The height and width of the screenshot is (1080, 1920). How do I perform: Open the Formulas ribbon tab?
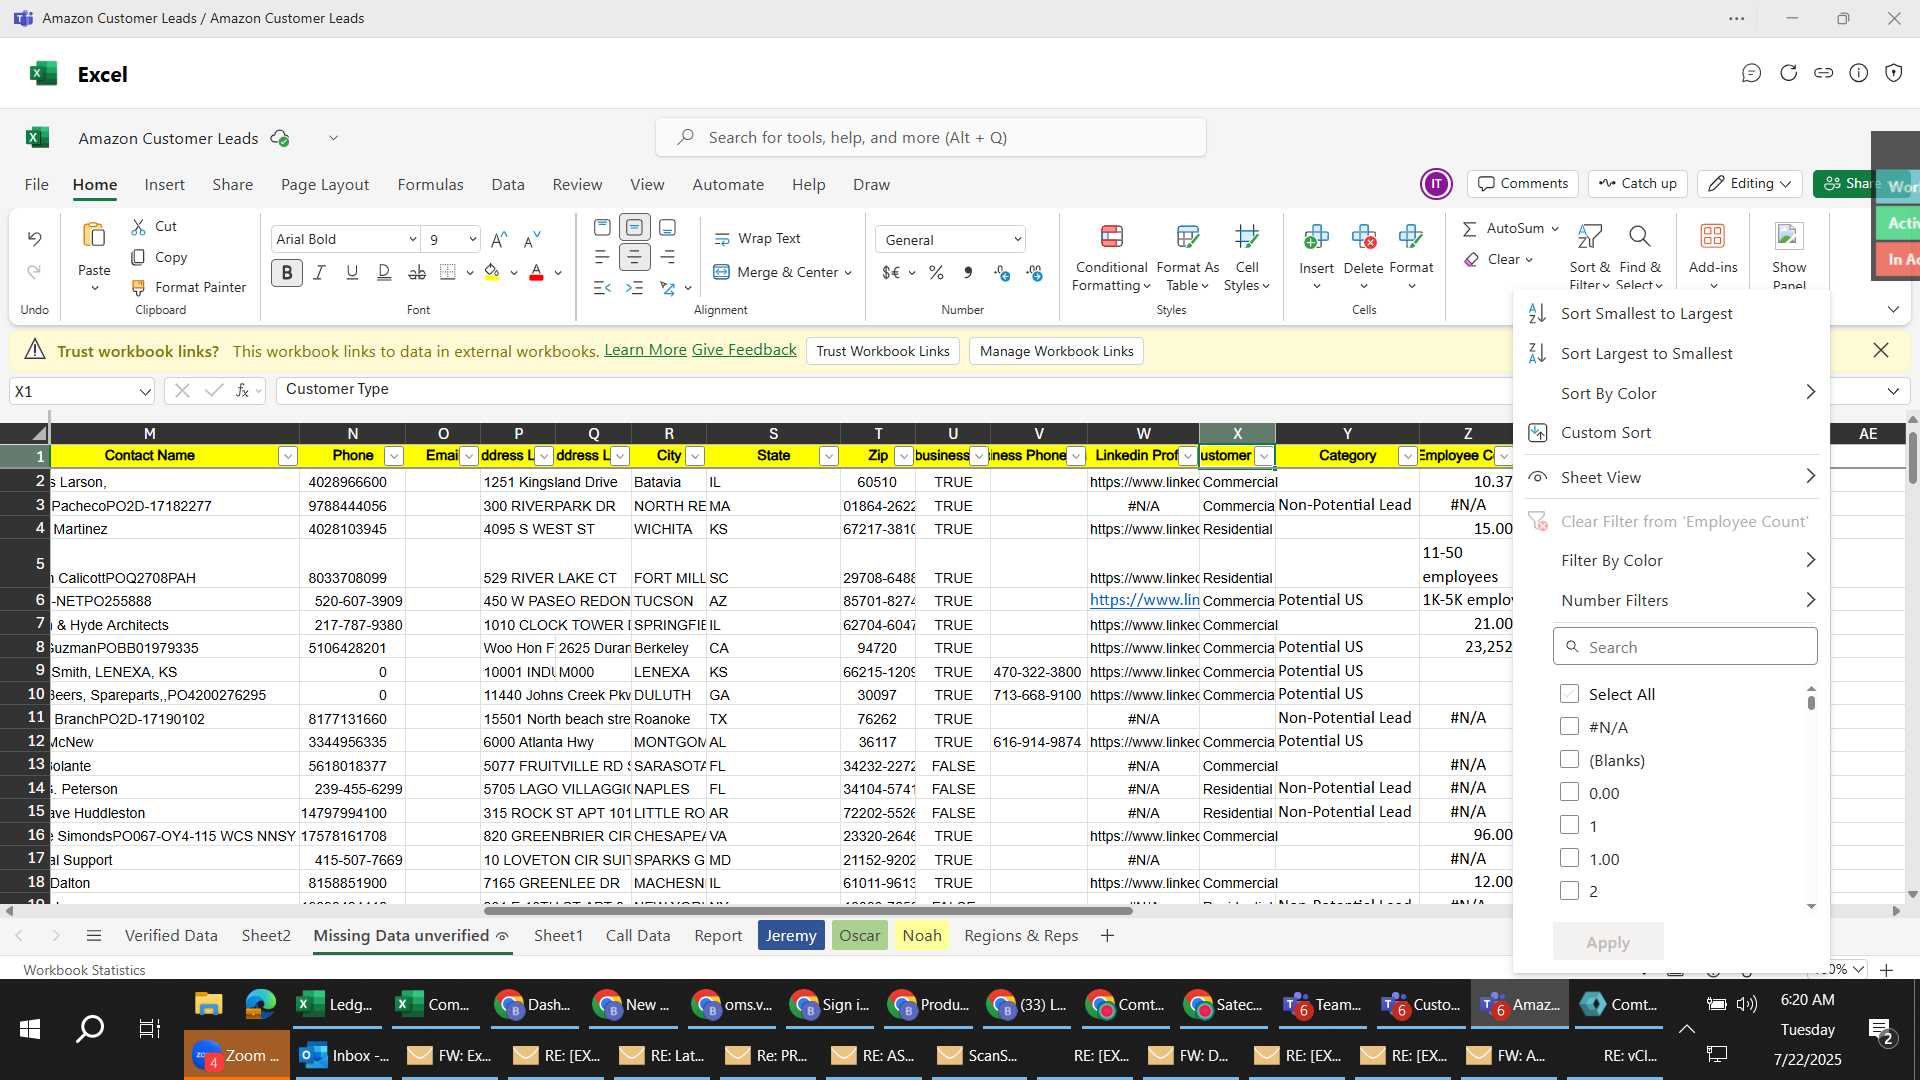[x=430, y=185]
